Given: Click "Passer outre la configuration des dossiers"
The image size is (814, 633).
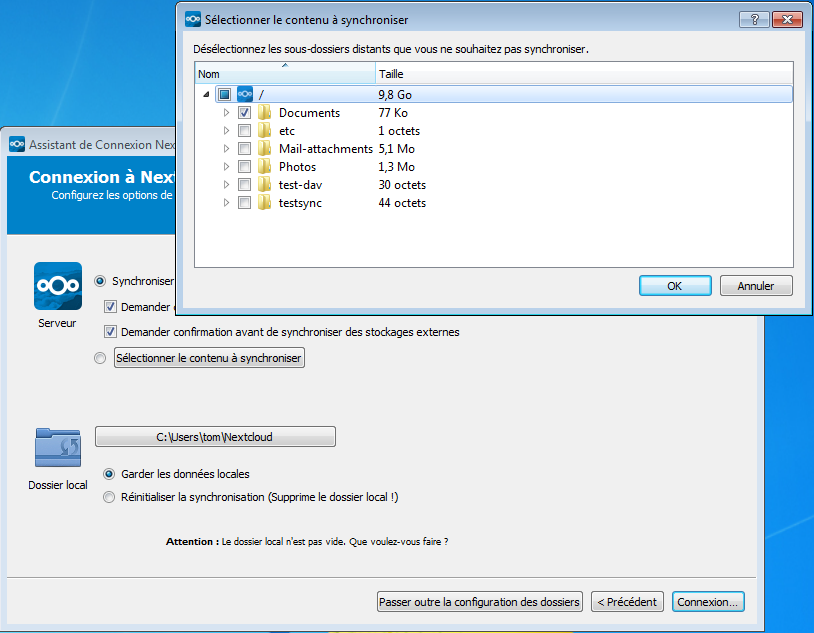Looking at the screenshot, I should click(479, 601).
